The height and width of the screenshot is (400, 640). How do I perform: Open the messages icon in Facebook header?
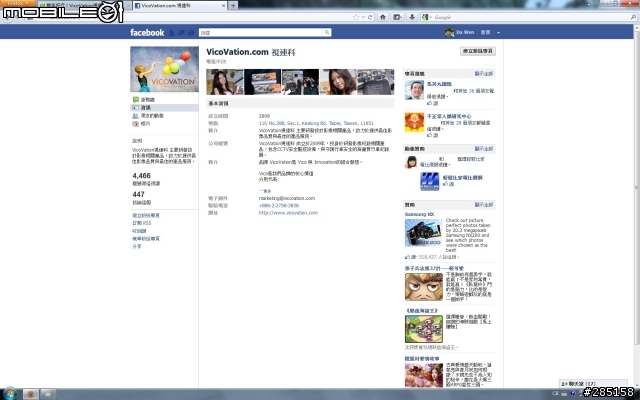[x=181, y=33]
